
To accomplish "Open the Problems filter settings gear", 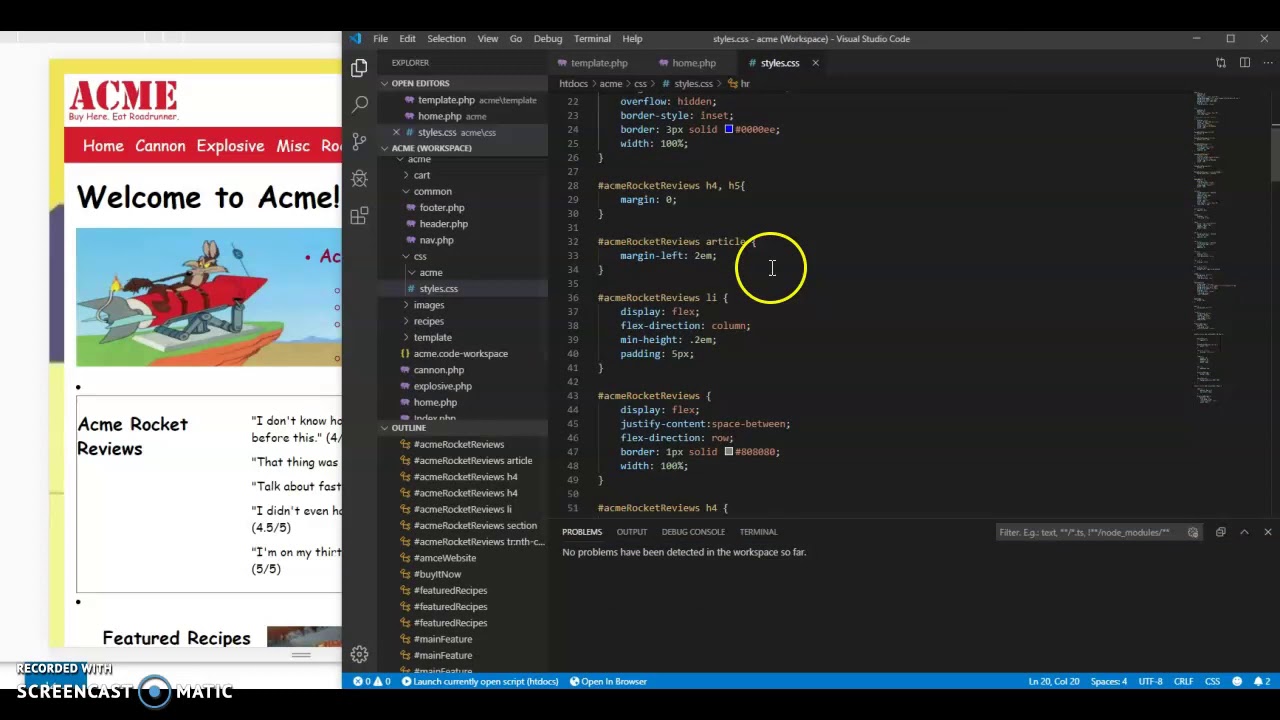I will [x=1193, y=532].
